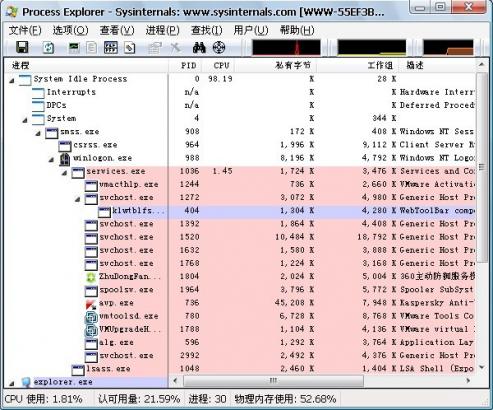This screenshot has height=410, width=493.
Task: Click the '物理内存使用: 52.68%' status entry
Action: tap(285, 399)
